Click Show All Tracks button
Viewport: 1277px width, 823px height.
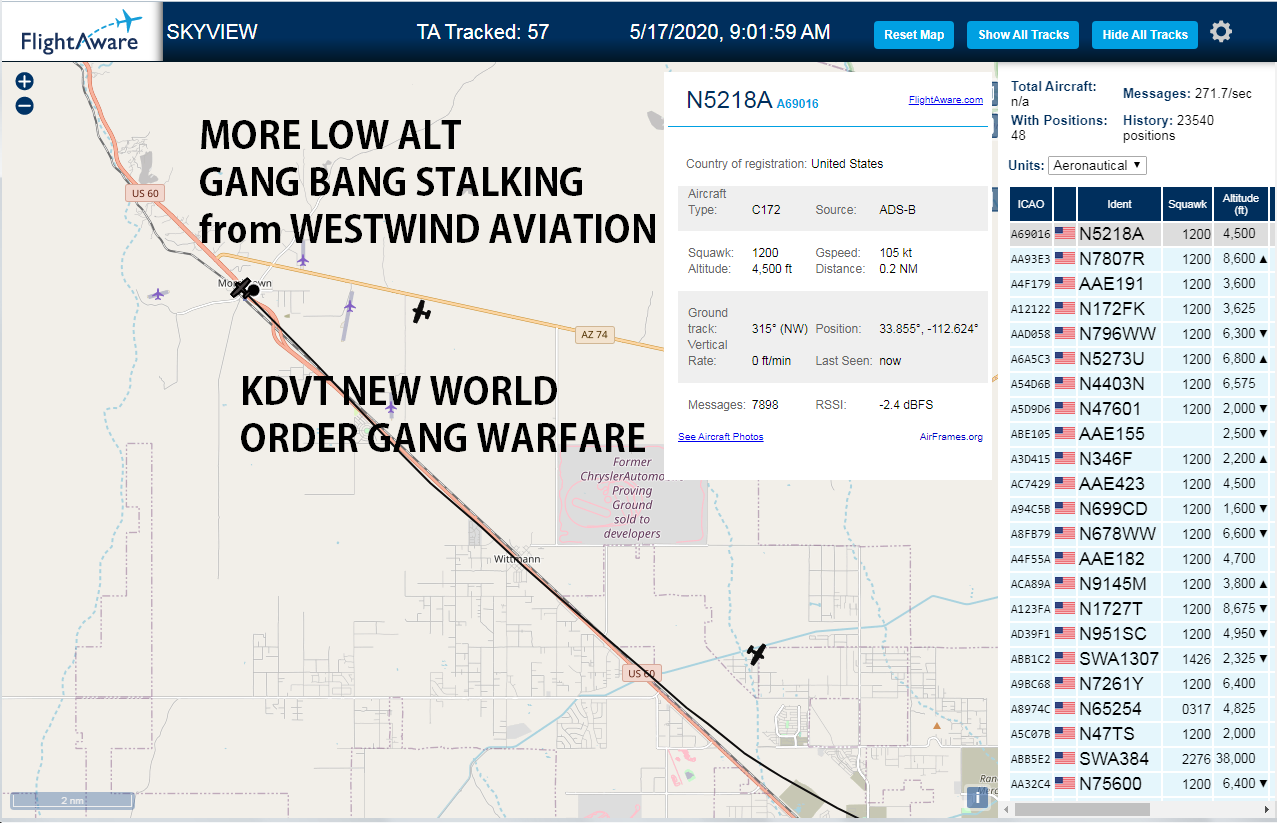1023,34
